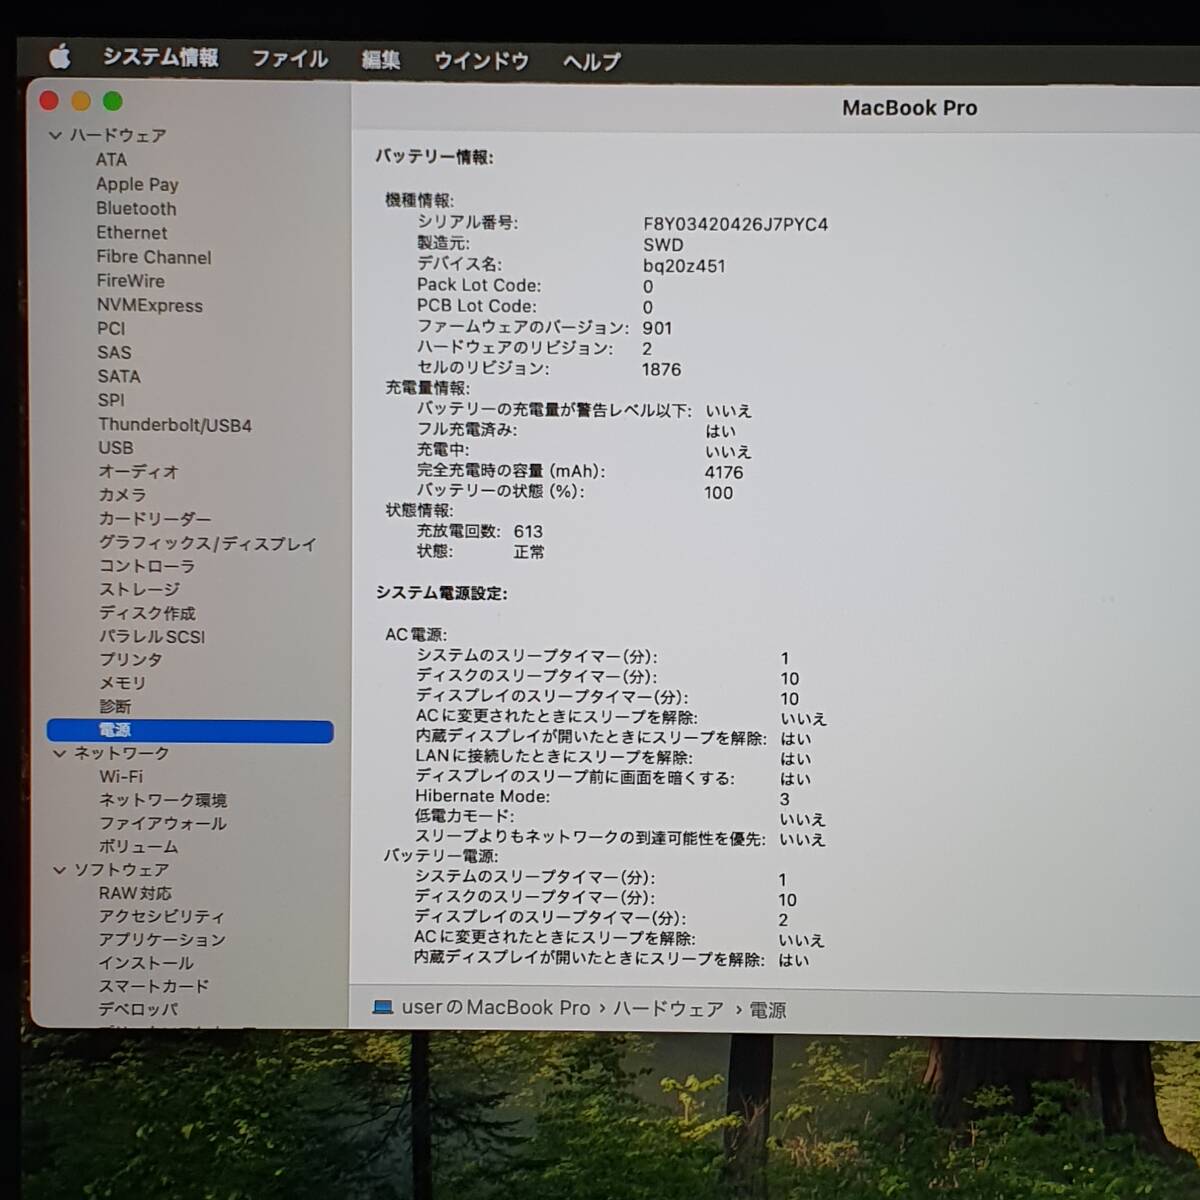Select USB in the sidebar

pyautogui.click(x=115, y=448)
